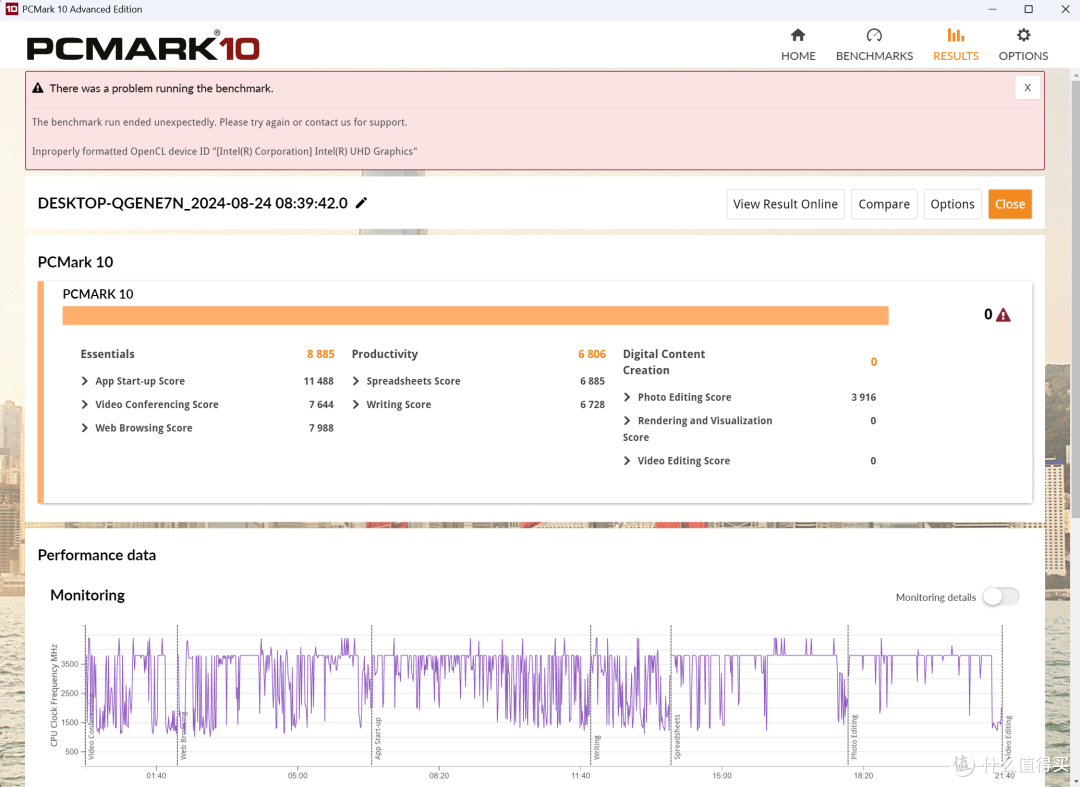Open the Options gear icon

coord(1024,35)
